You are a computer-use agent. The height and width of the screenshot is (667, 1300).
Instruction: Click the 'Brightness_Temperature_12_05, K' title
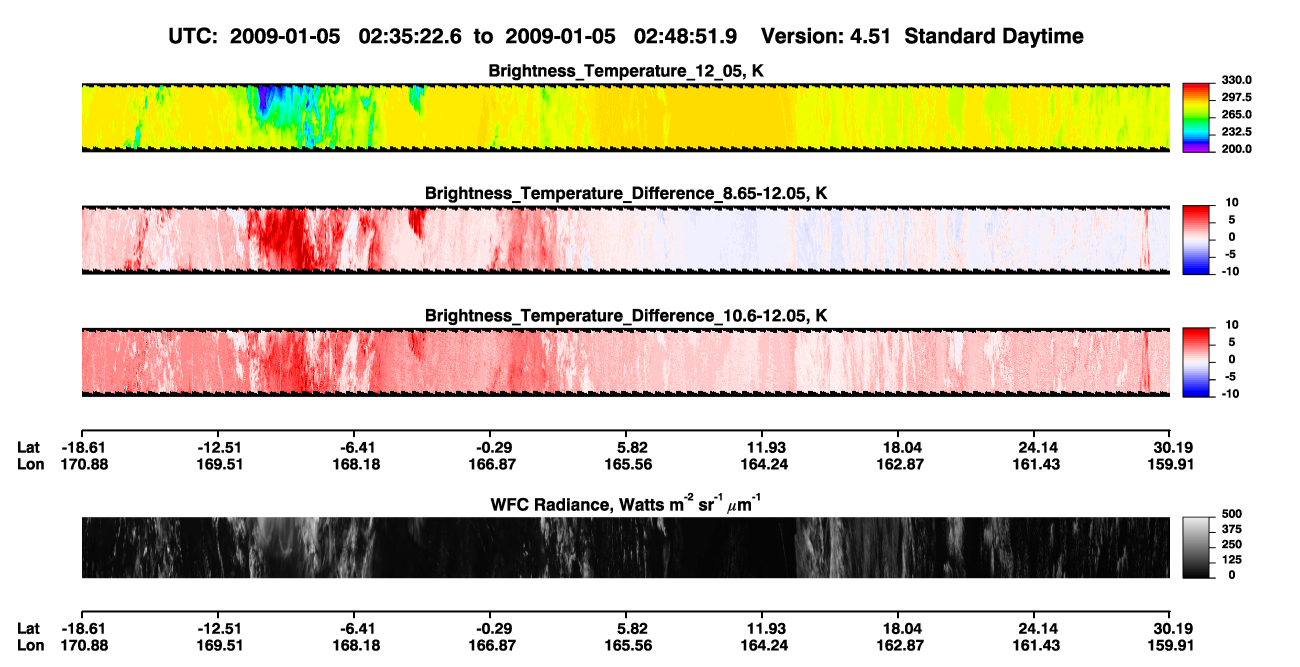[626, 71]
